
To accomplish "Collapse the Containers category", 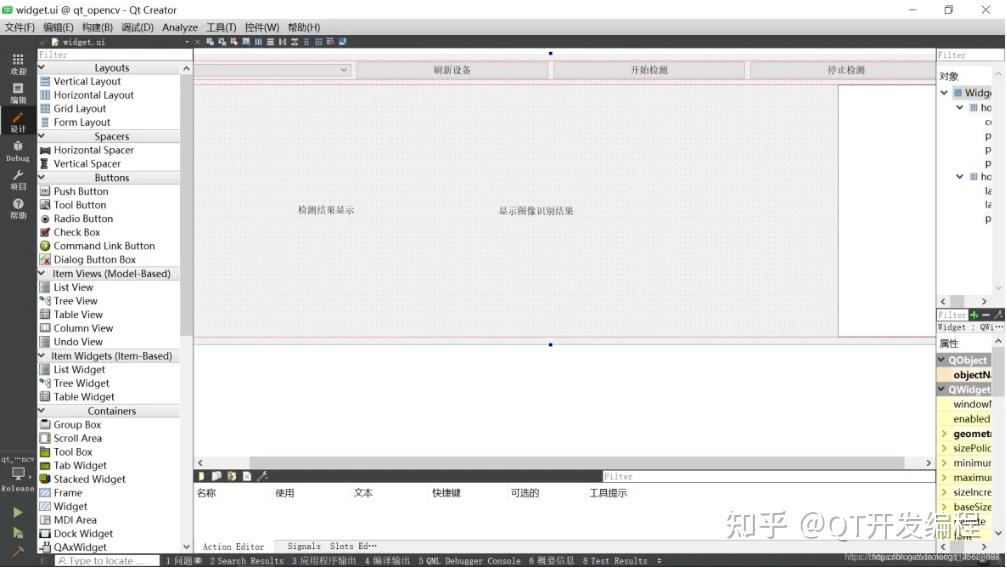I will pos(42,411).
